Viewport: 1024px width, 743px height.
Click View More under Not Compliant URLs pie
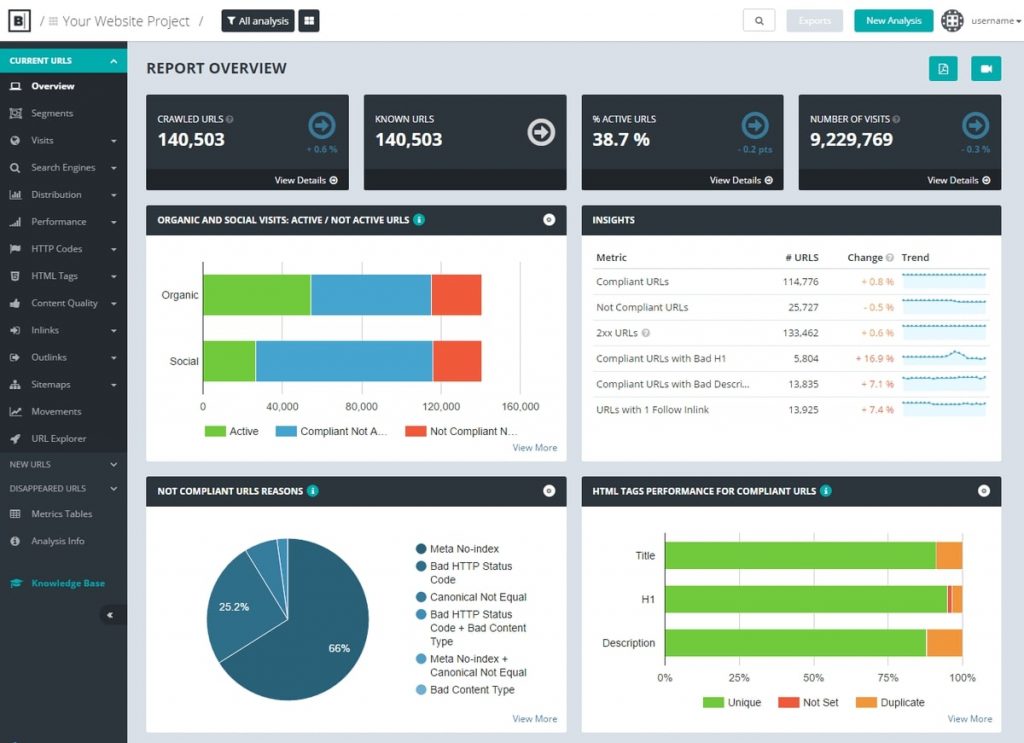tap(535, 719)
